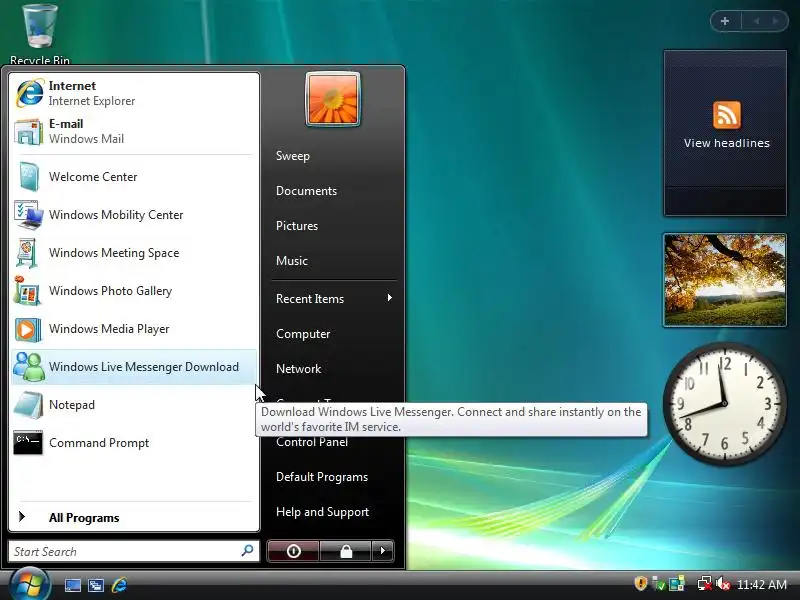800x600 pixels.
Task: Click the tray icon with green checkmark
Action: coord(659,584)
